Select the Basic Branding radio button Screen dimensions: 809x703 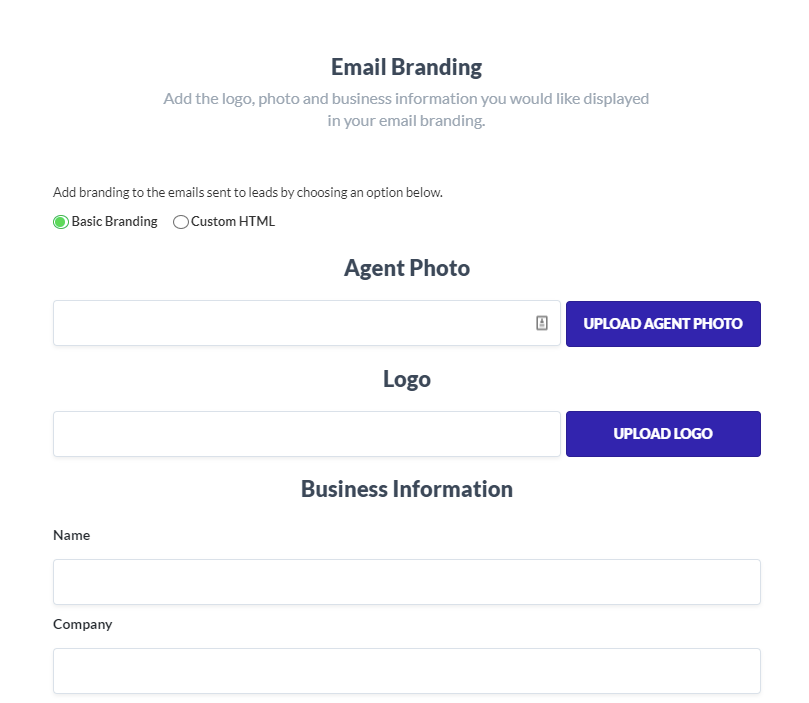pyautogui.click(x=61, y=222)
